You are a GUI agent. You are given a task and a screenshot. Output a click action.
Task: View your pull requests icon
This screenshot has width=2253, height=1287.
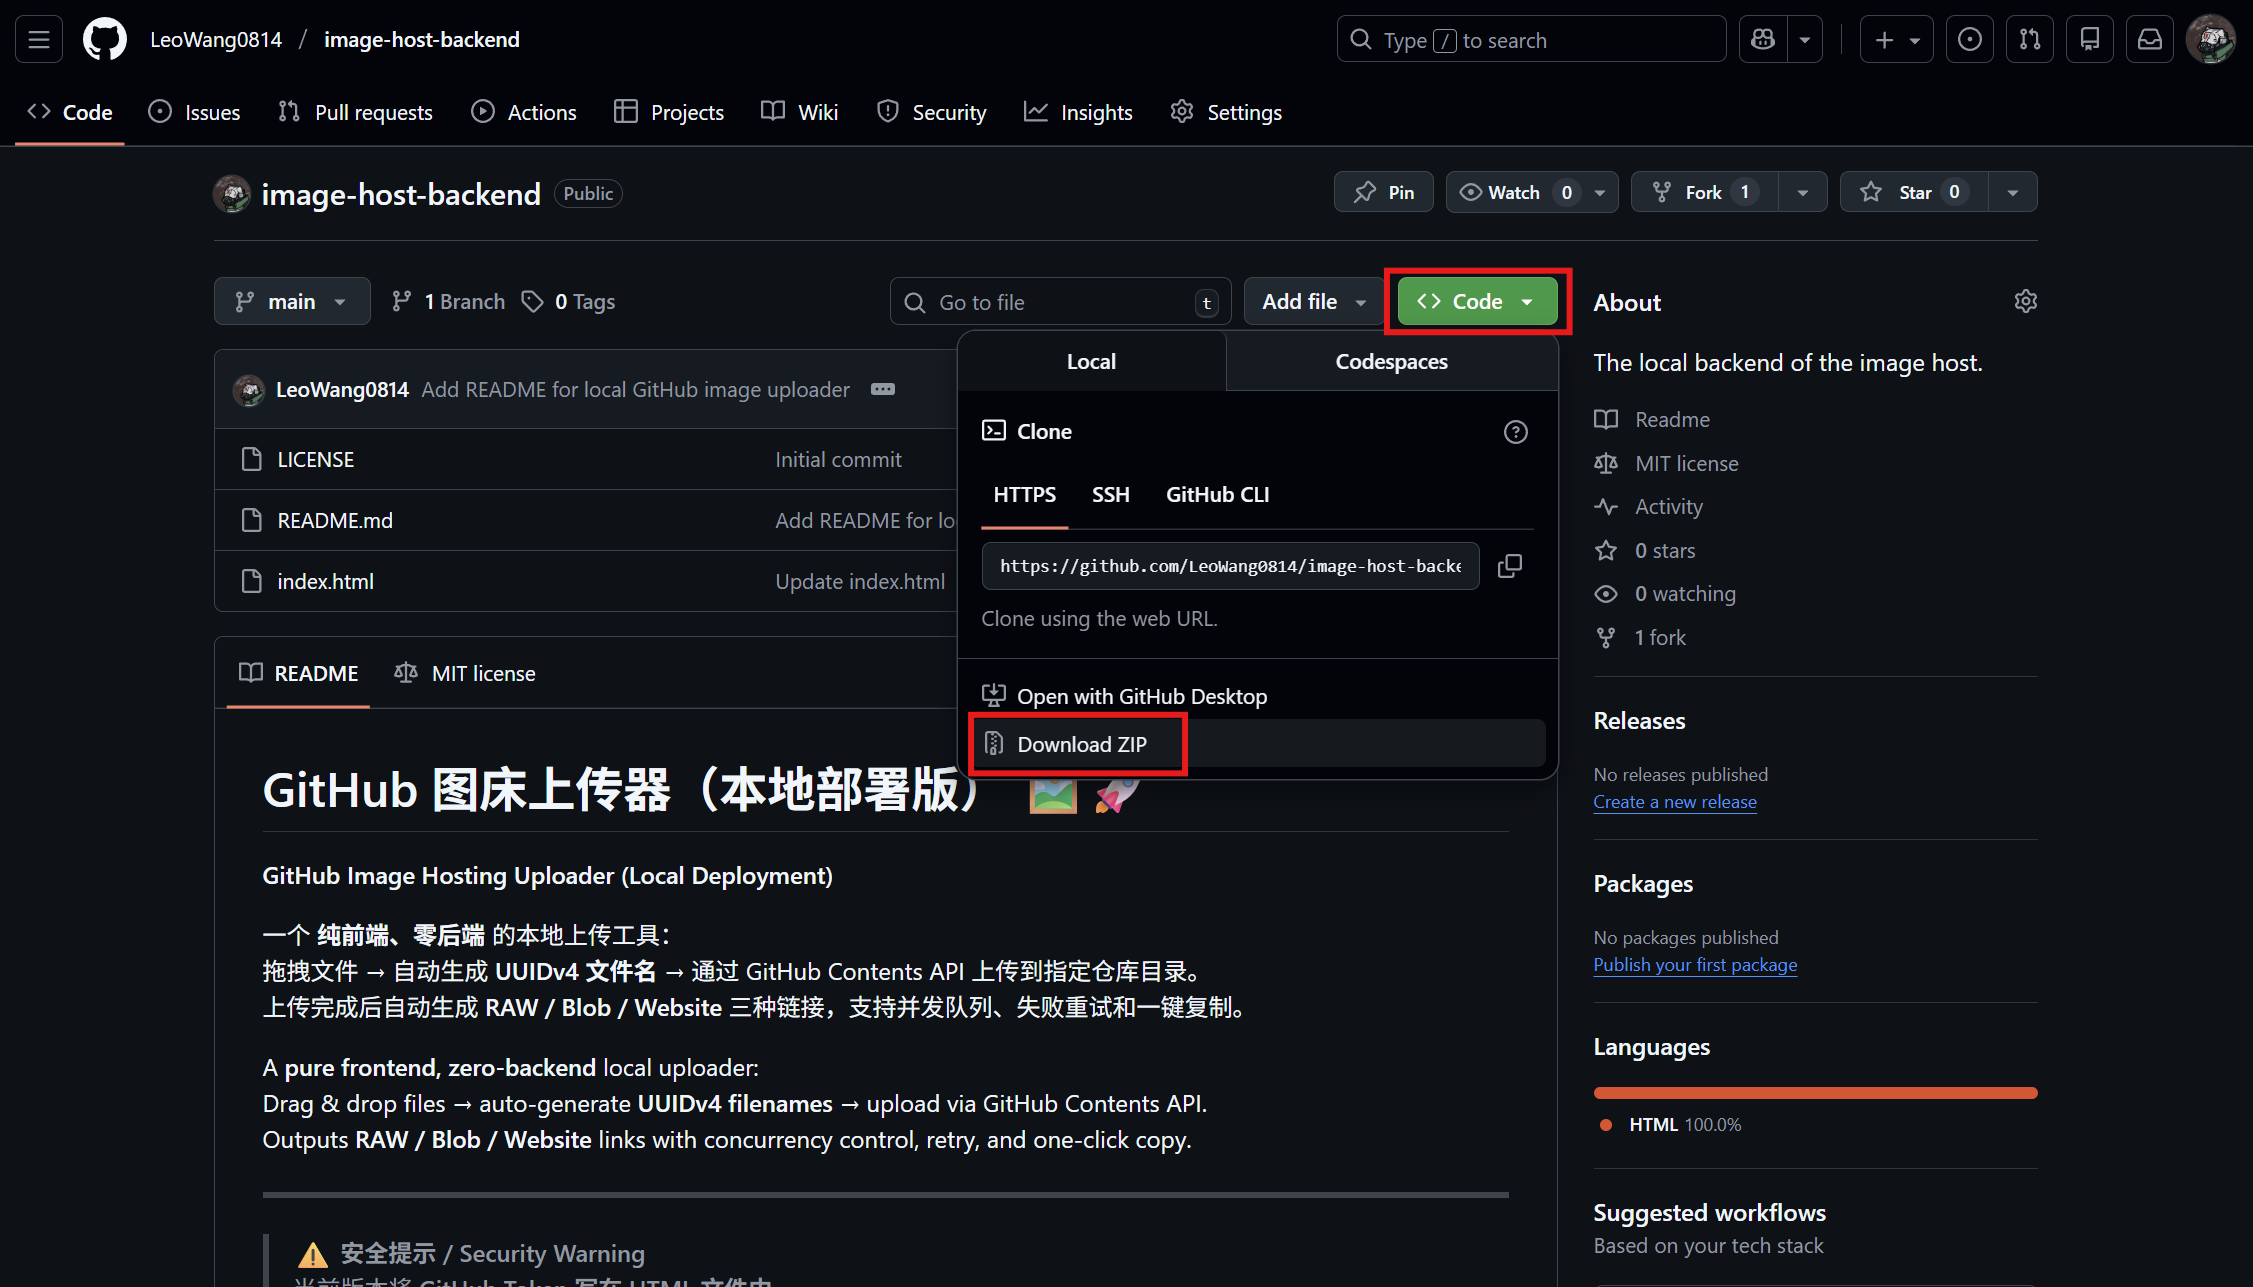[2029, 39]
